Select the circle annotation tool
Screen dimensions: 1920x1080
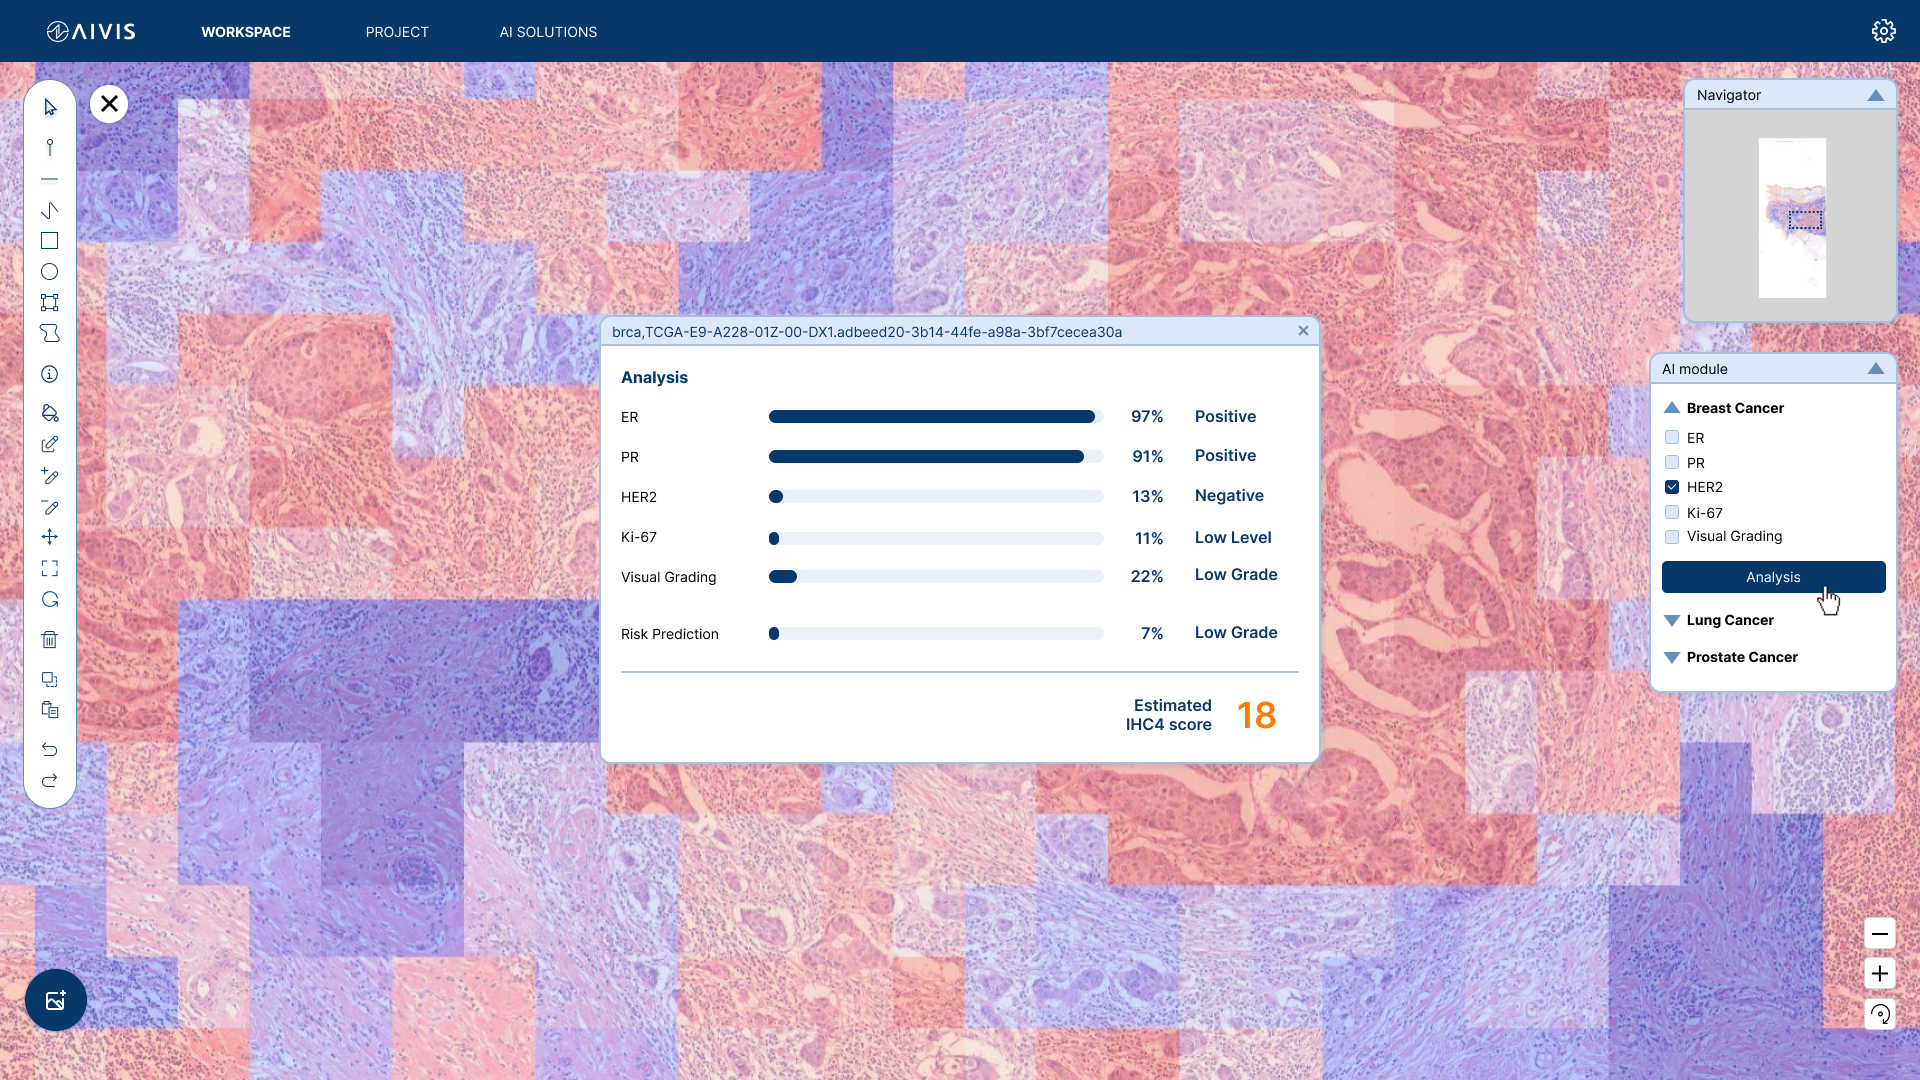[x=49, y=272]
